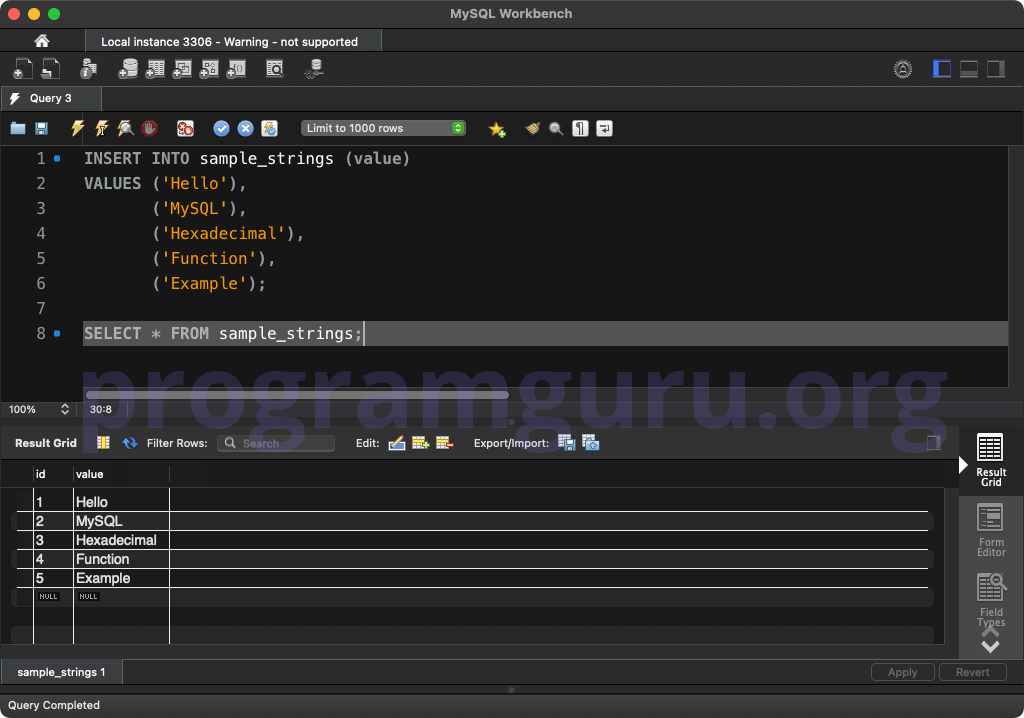This screenshot has height=718, width=1024.
Task: Rollback the transaction X icon
Action: click(246, 128)
